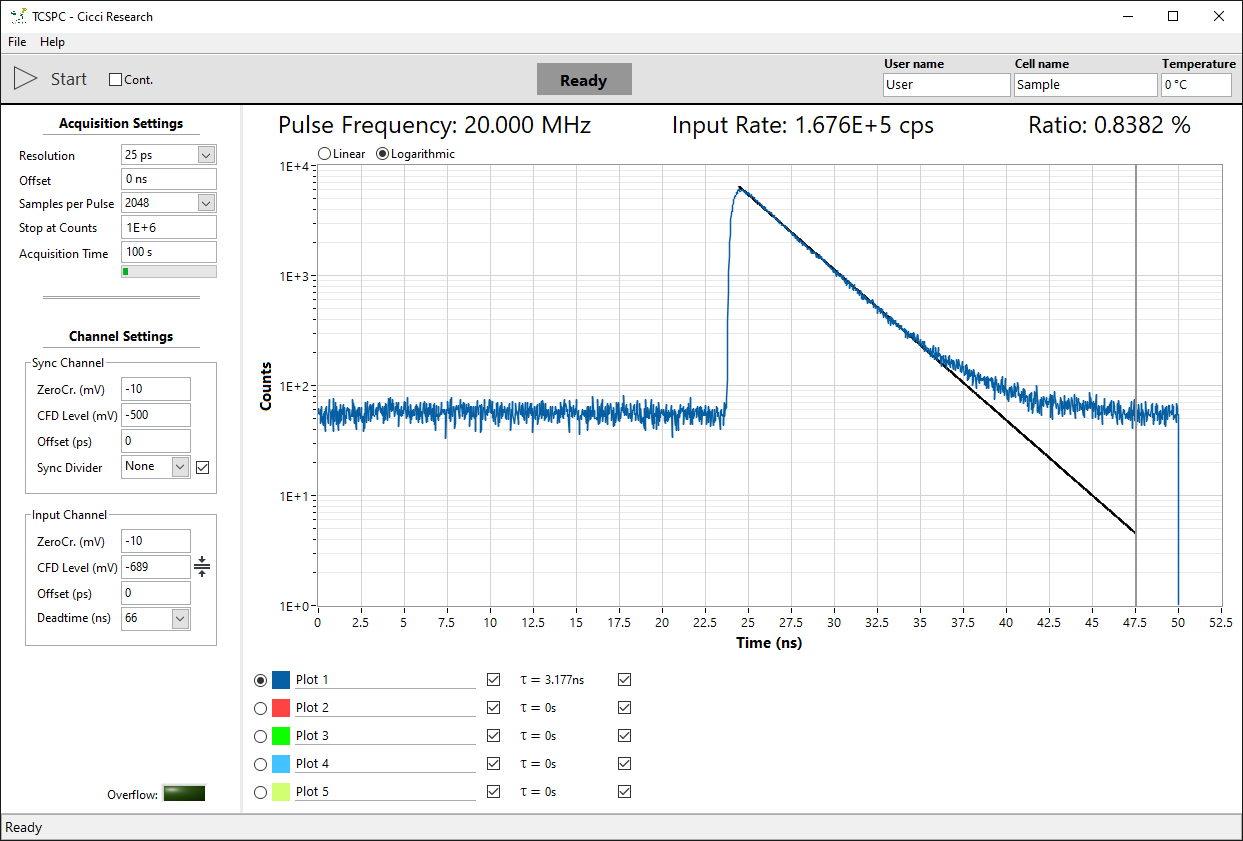Click the Plot 5 yellow-green color swatch
The image size is (1243, 841).
[281, 792]
